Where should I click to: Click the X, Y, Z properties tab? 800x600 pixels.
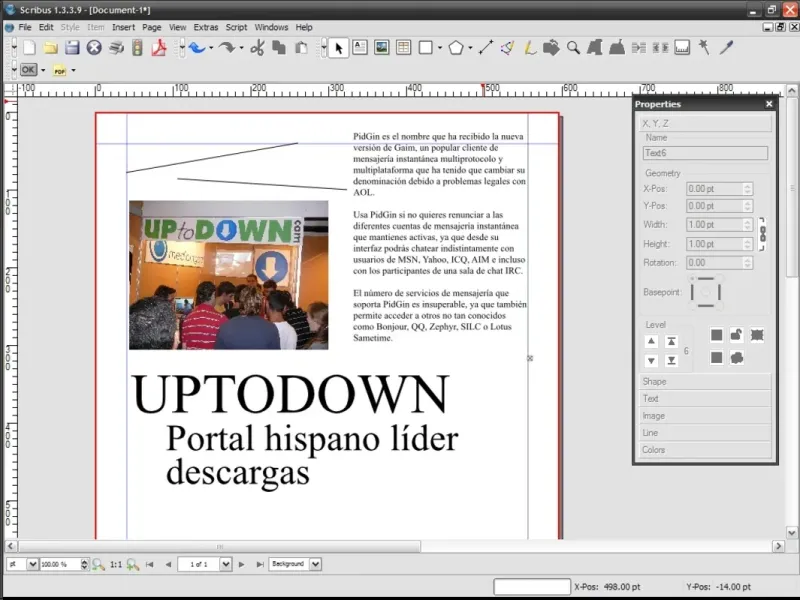tap(705, 123)
